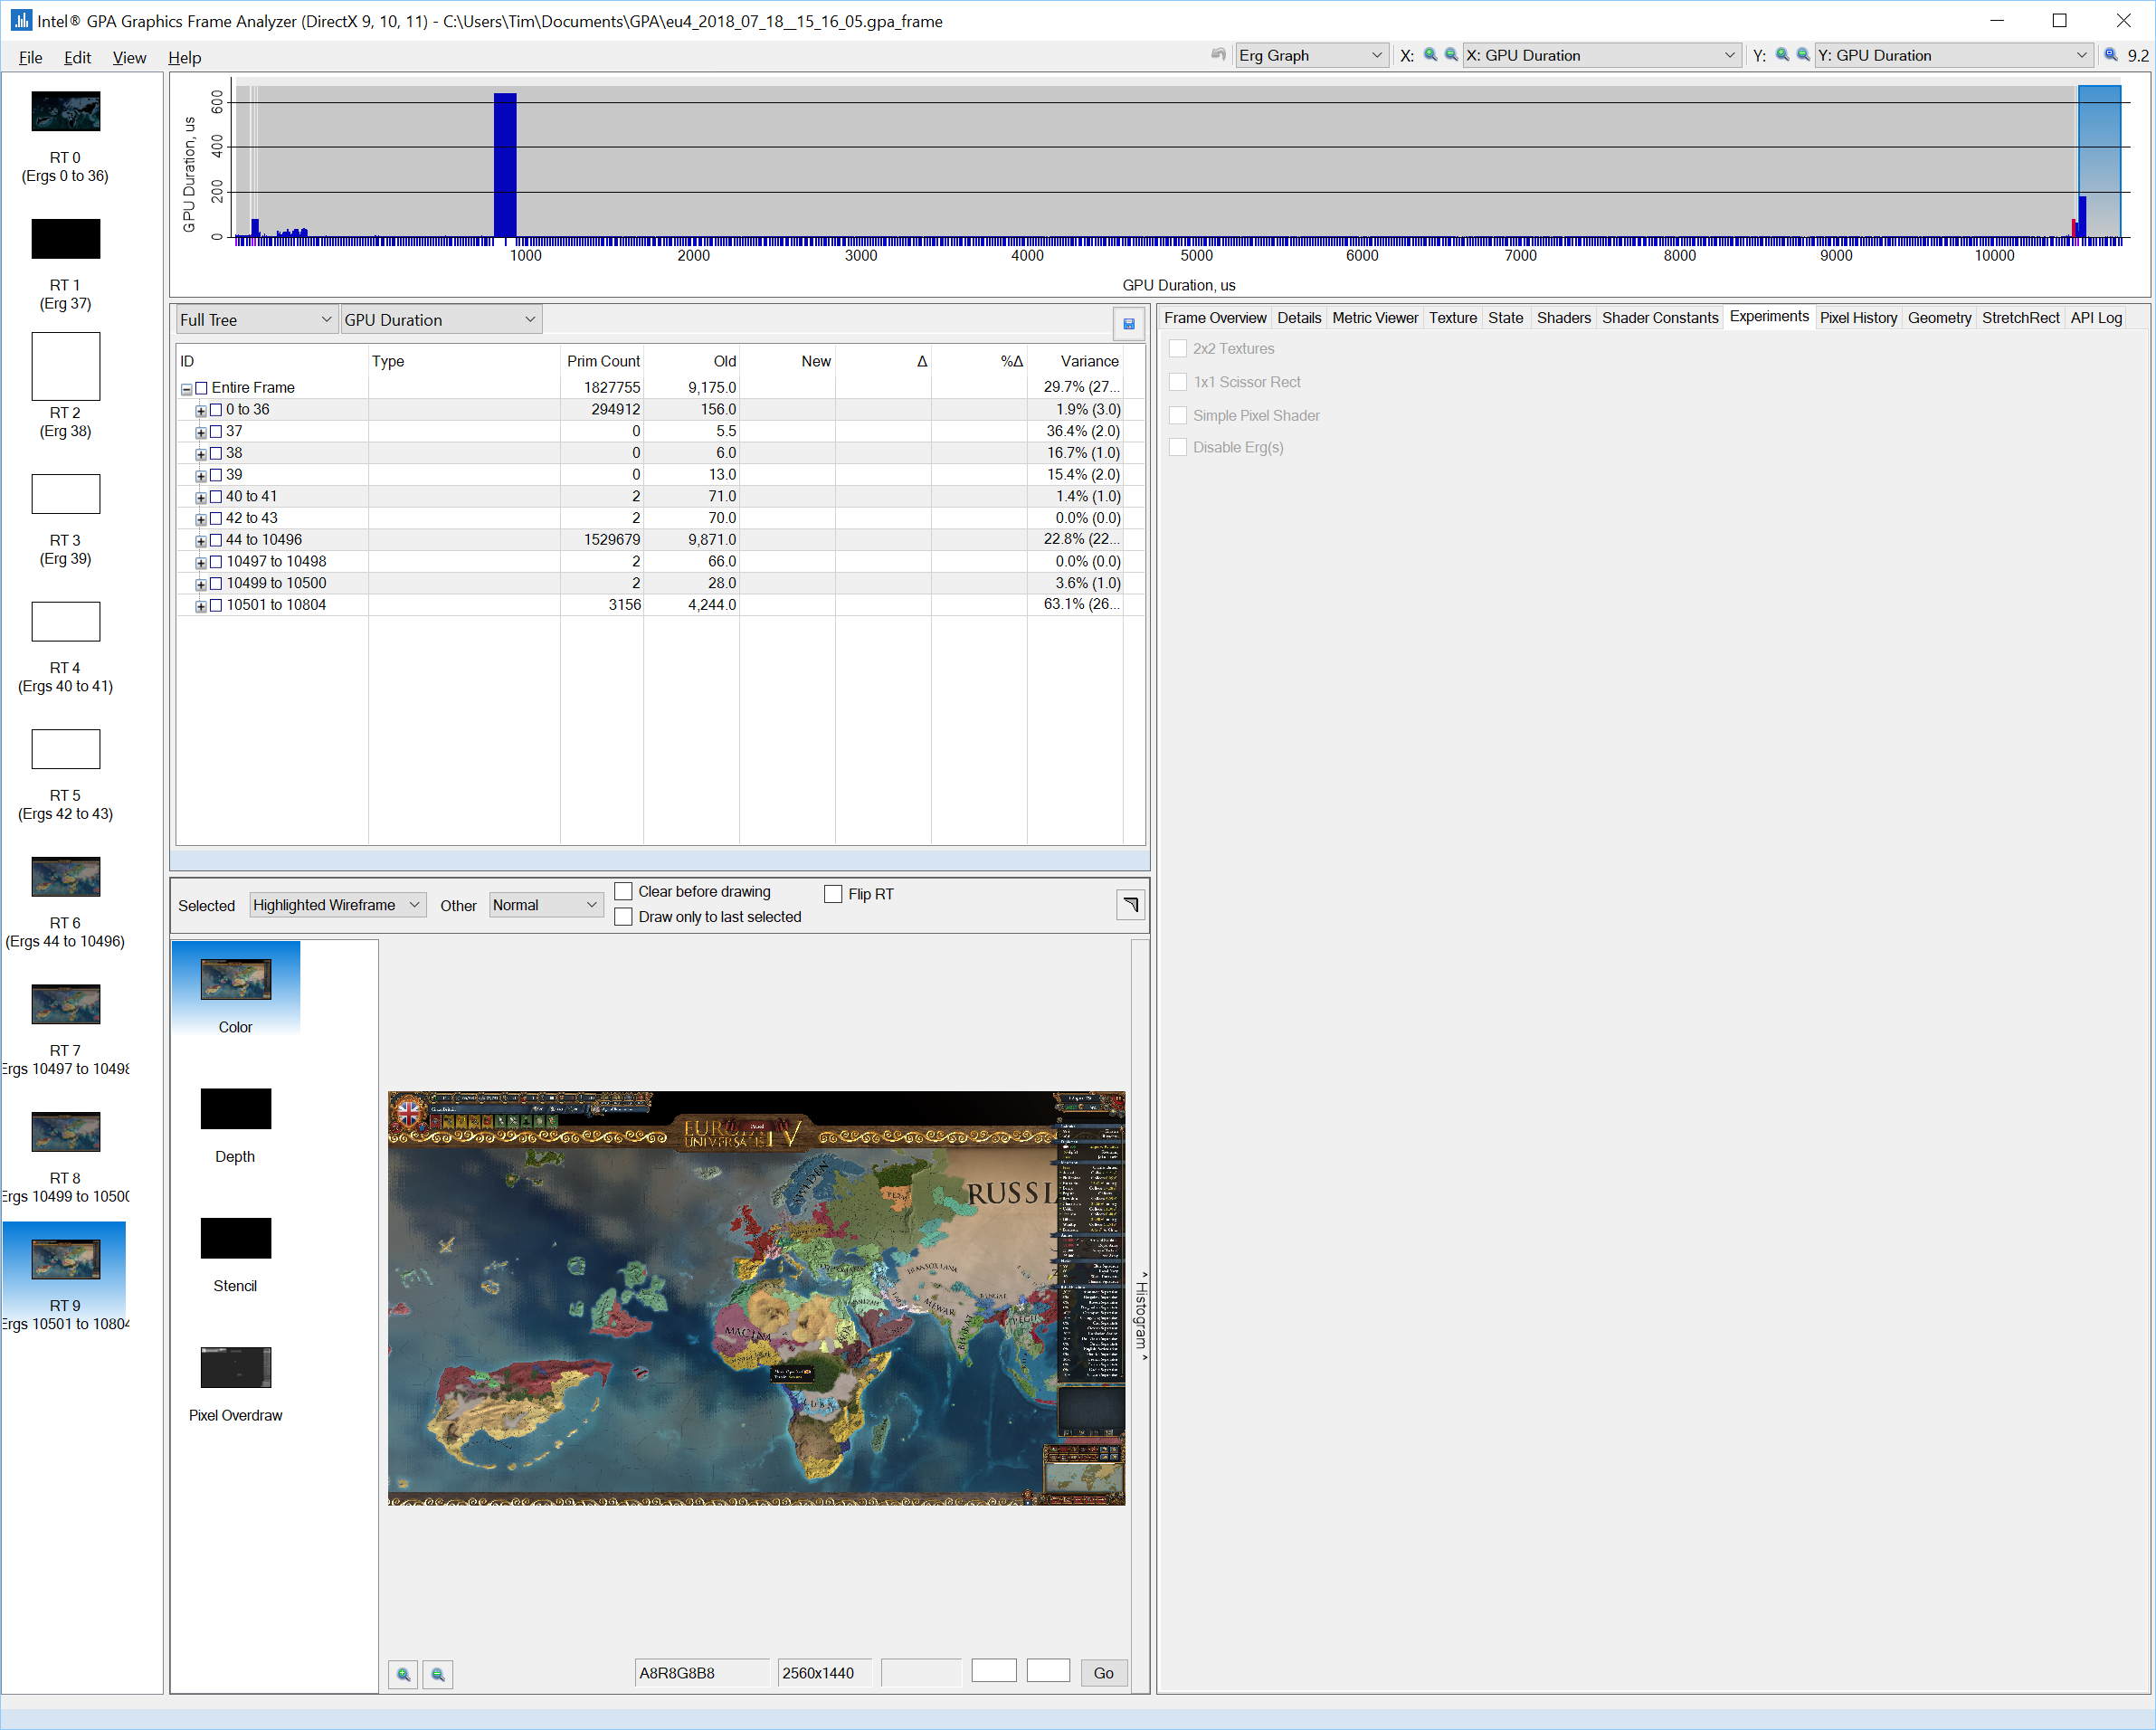Click the magnifier icon beside the 9.2 value
2156x1730 pixels.
pos(2111,55)
